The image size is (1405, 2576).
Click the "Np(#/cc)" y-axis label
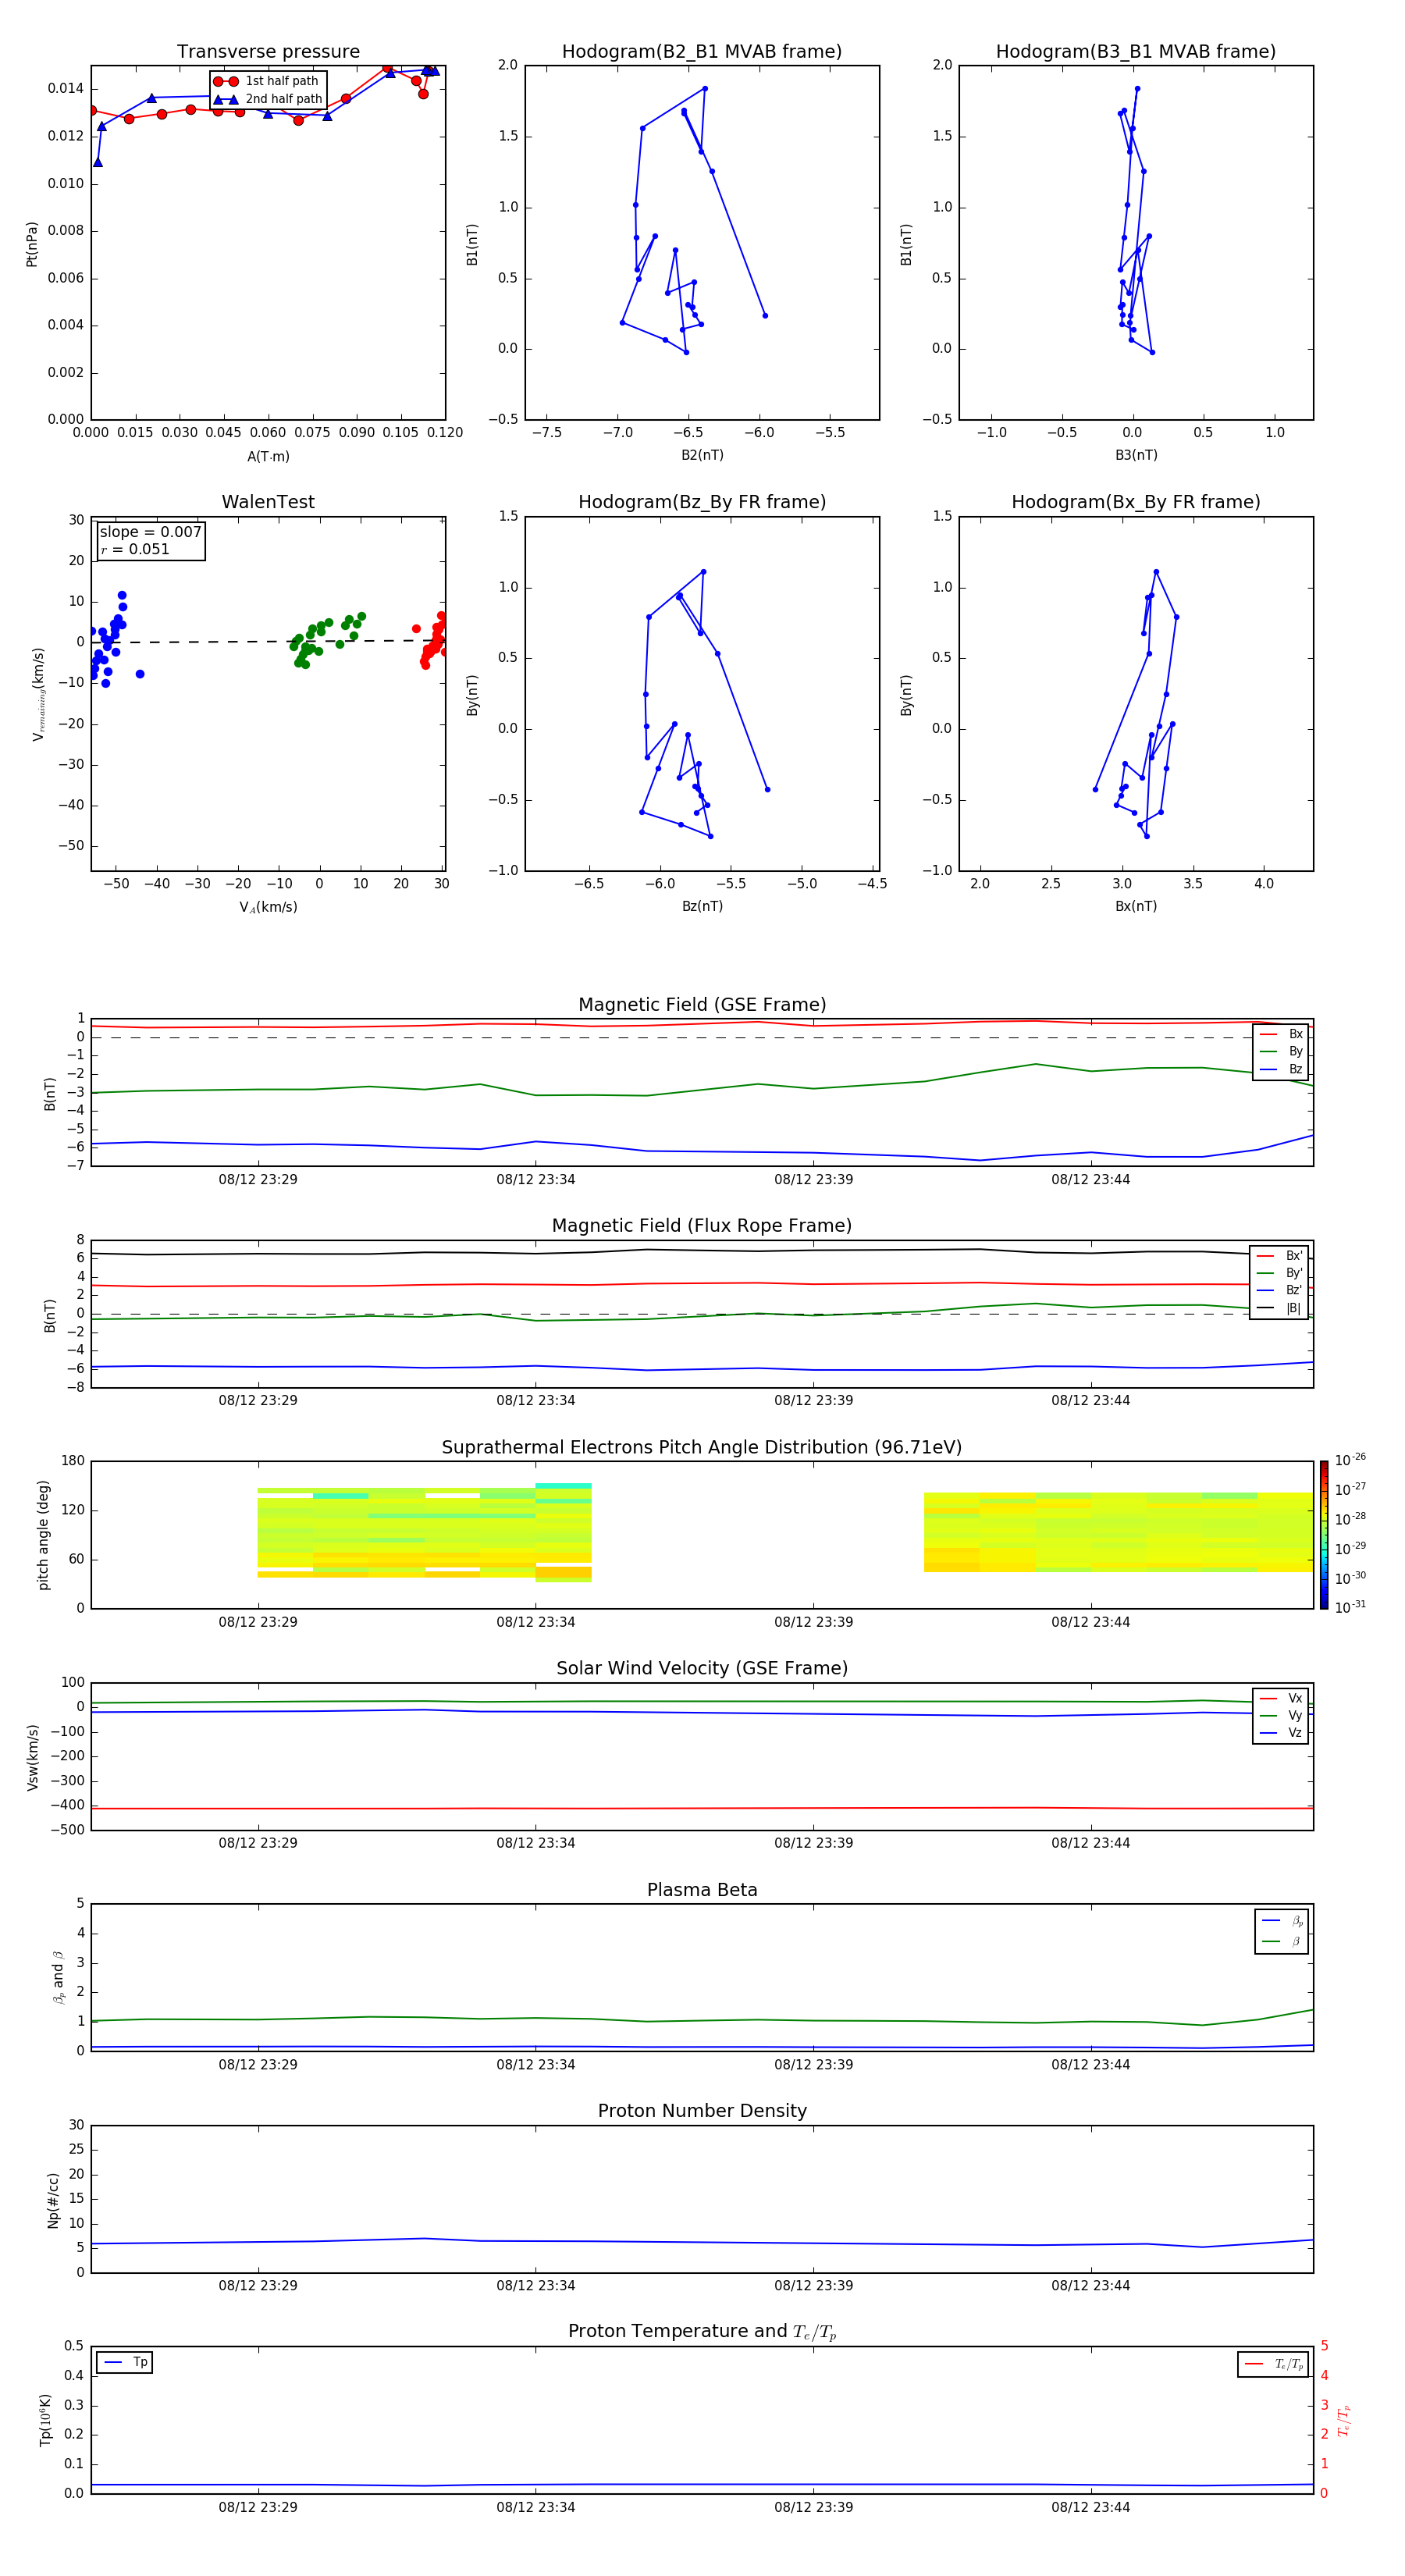click(x=53, y=2200)
